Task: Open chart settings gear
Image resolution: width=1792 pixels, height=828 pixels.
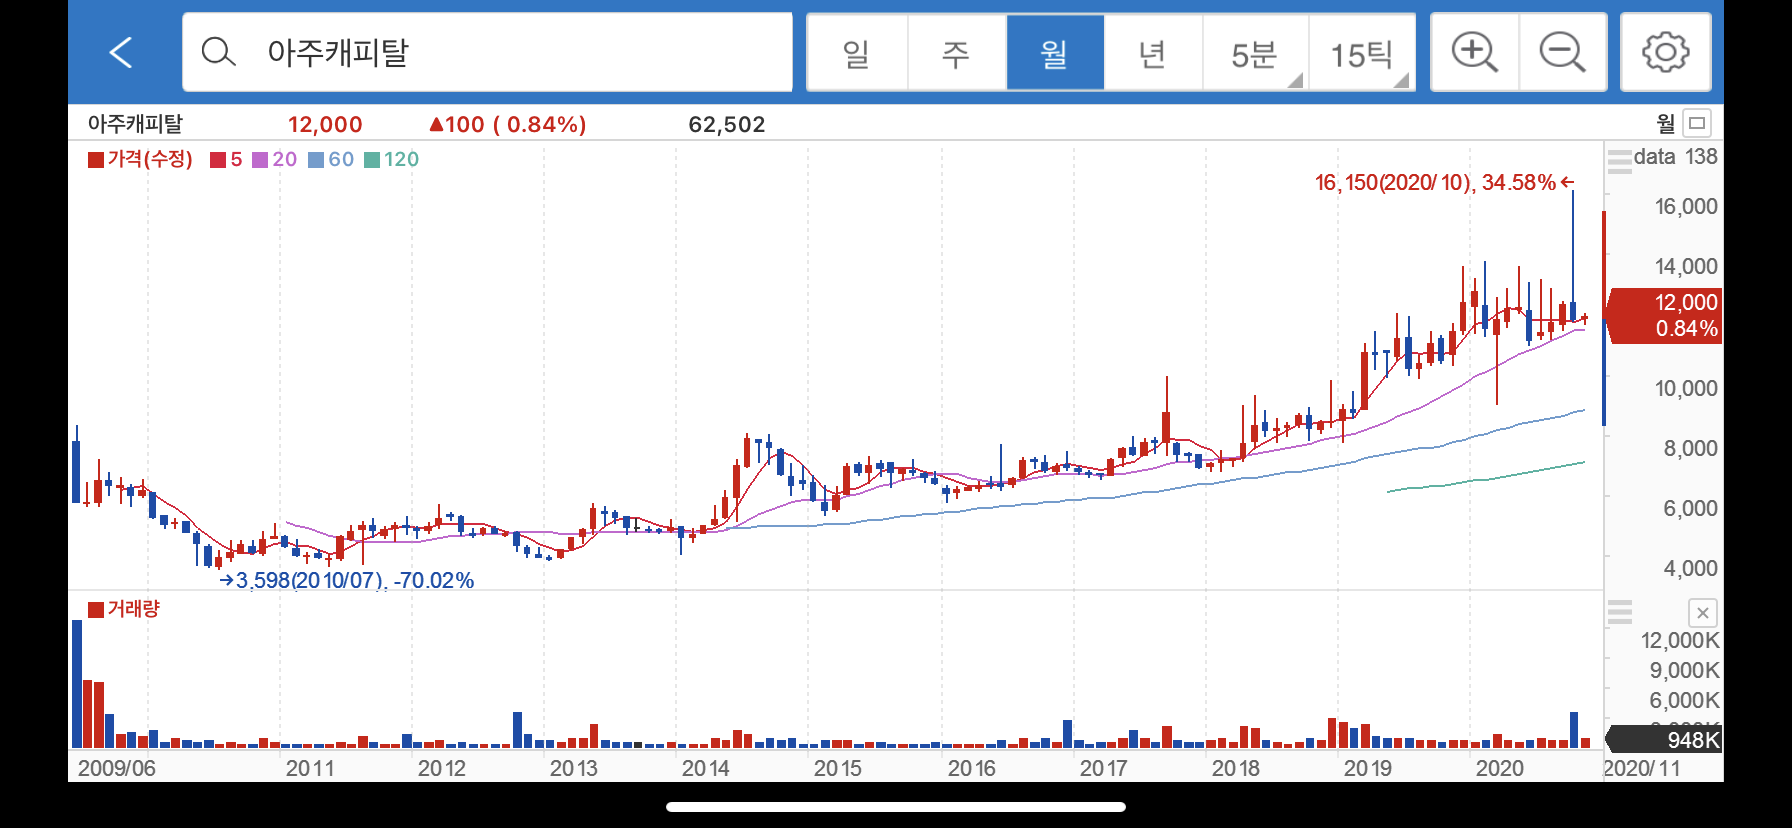Action: click(1666, 52)
